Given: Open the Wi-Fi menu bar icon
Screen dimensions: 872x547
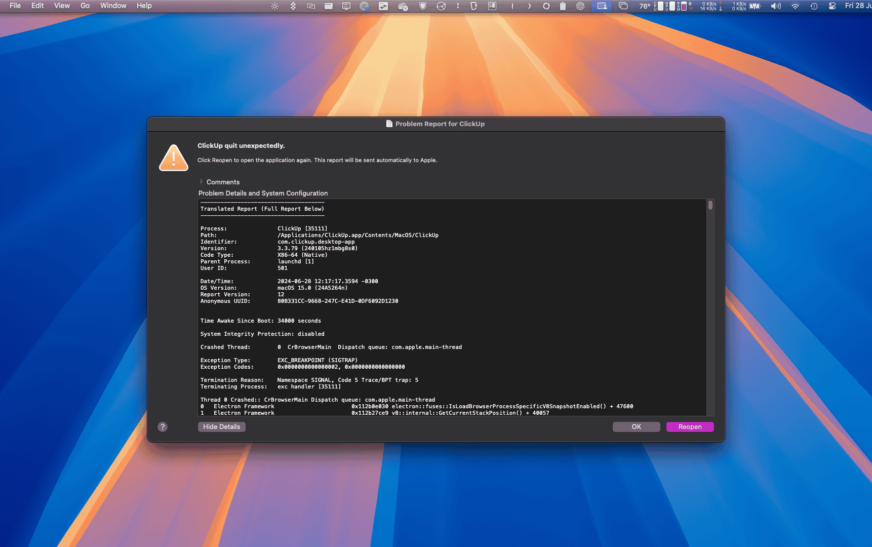Looking at the screenshot, I should (x=795, y=6).
